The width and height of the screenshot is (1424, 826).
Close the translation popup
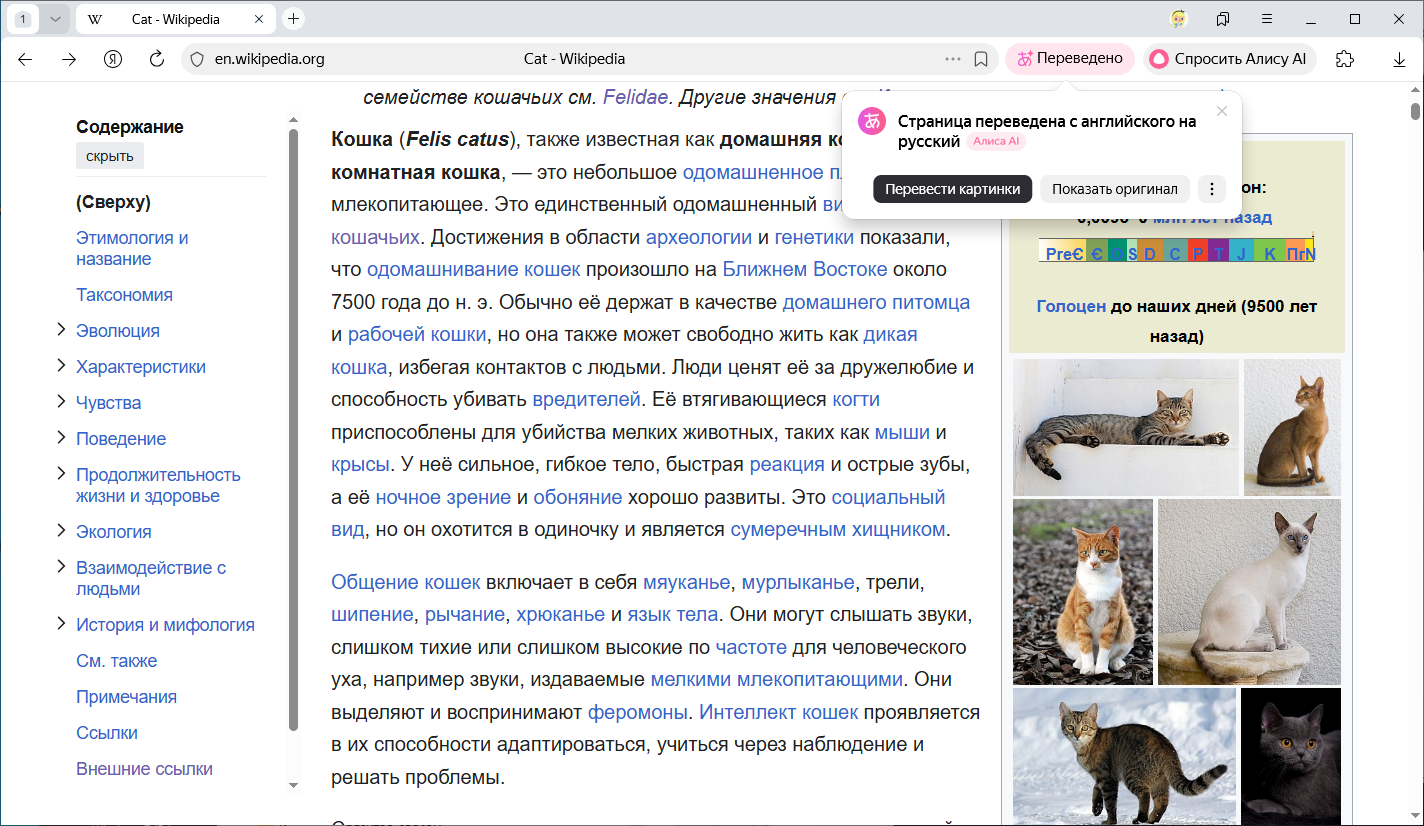click(1221, 111)
